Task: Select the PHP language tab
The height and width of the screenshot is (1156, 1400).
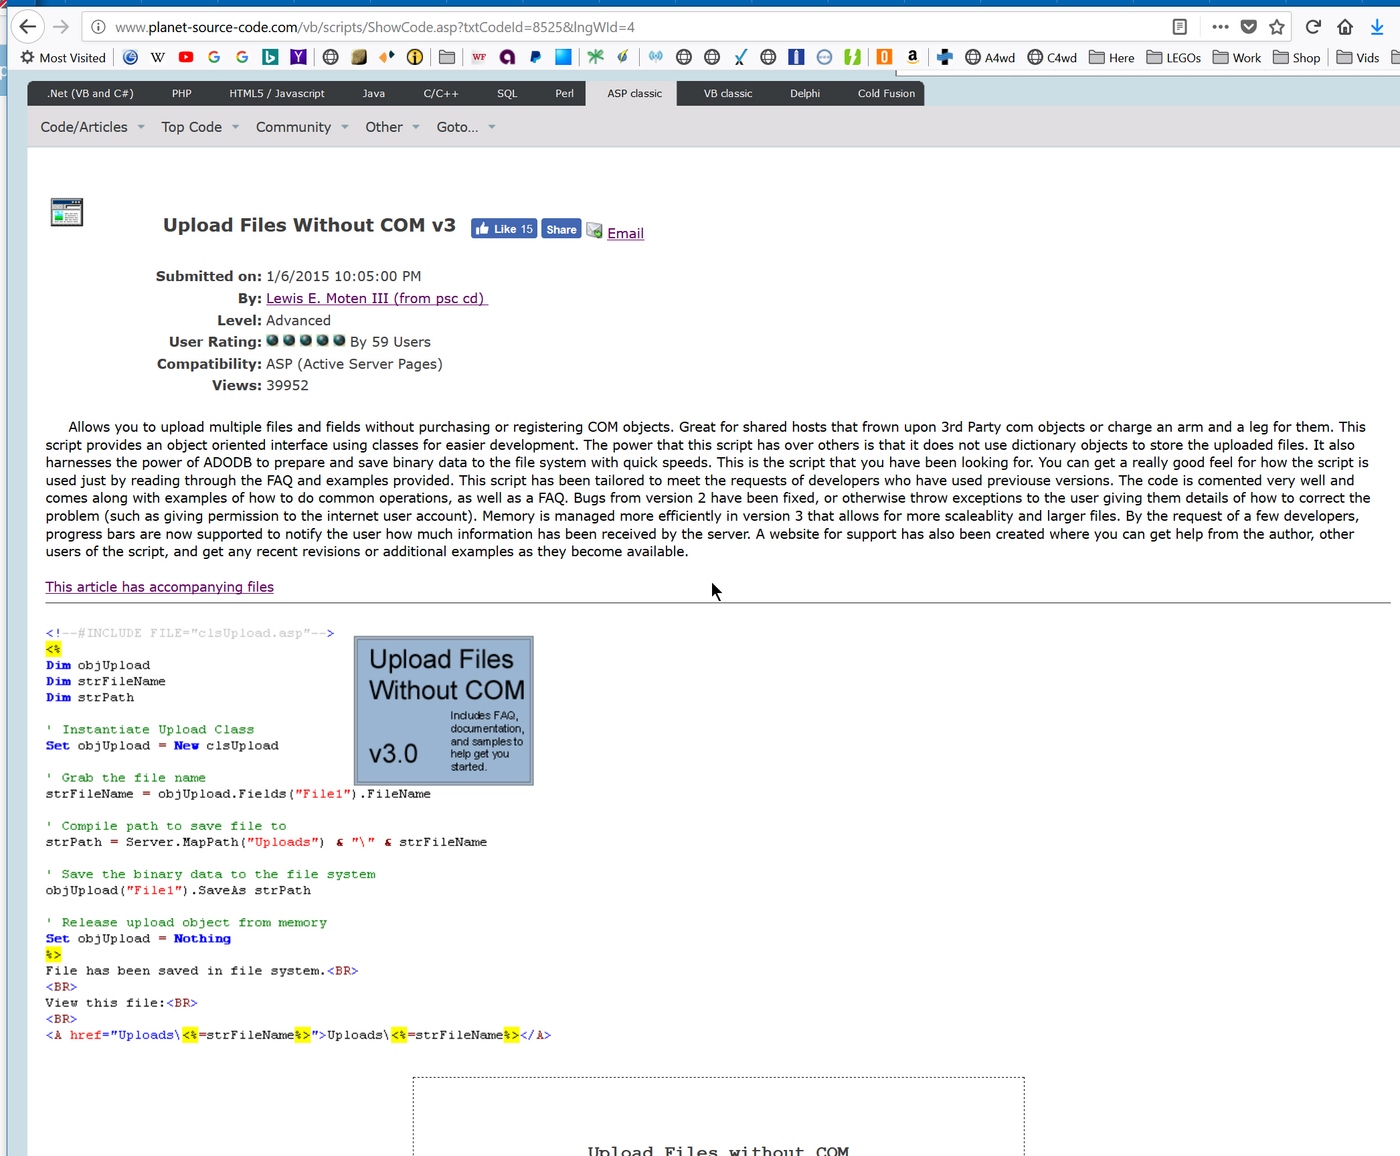Action: click(x=181, y=93)
